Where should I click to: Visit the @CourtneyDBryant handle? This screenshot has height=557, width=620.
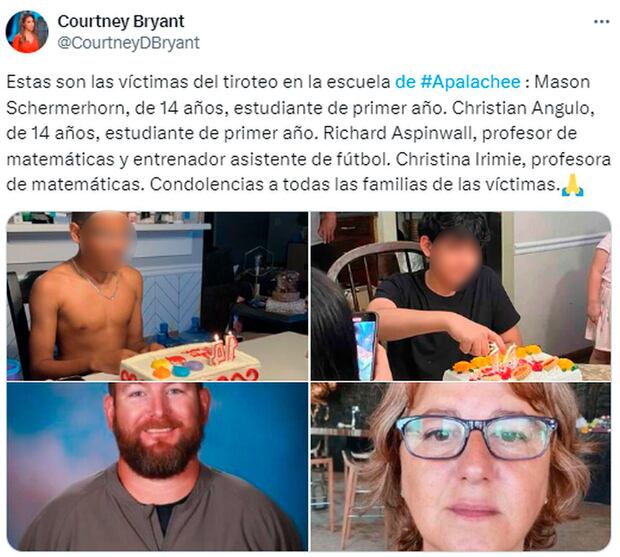[129, 43]
